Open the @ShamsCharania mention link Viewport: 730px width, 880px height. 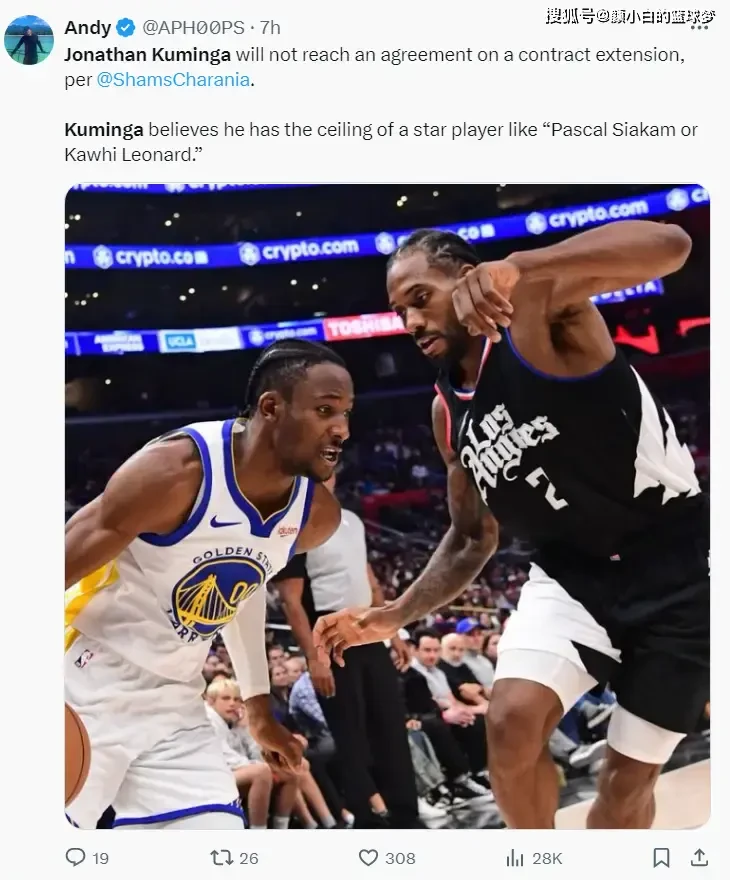[173, 80]
